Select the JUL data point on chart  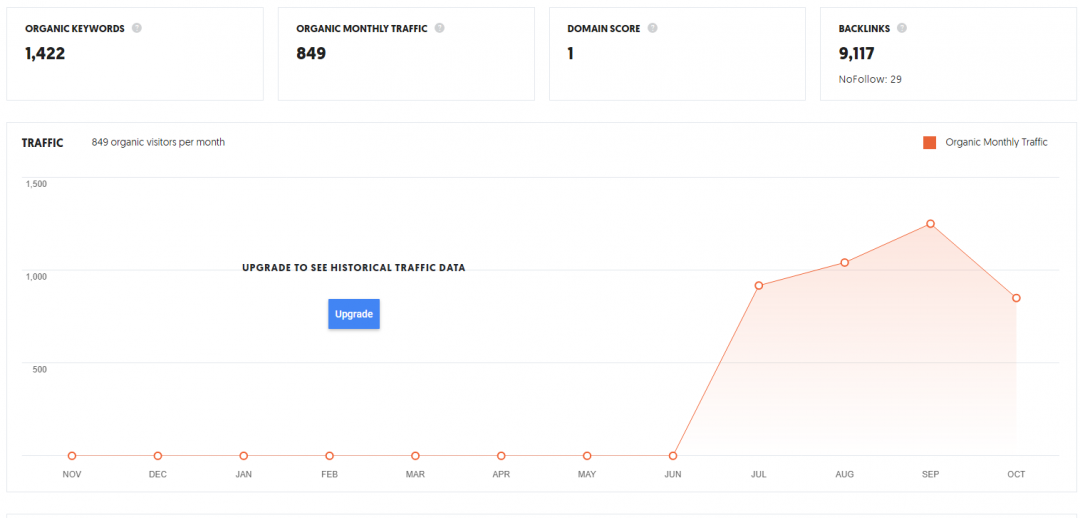click(x=758, y=285)
